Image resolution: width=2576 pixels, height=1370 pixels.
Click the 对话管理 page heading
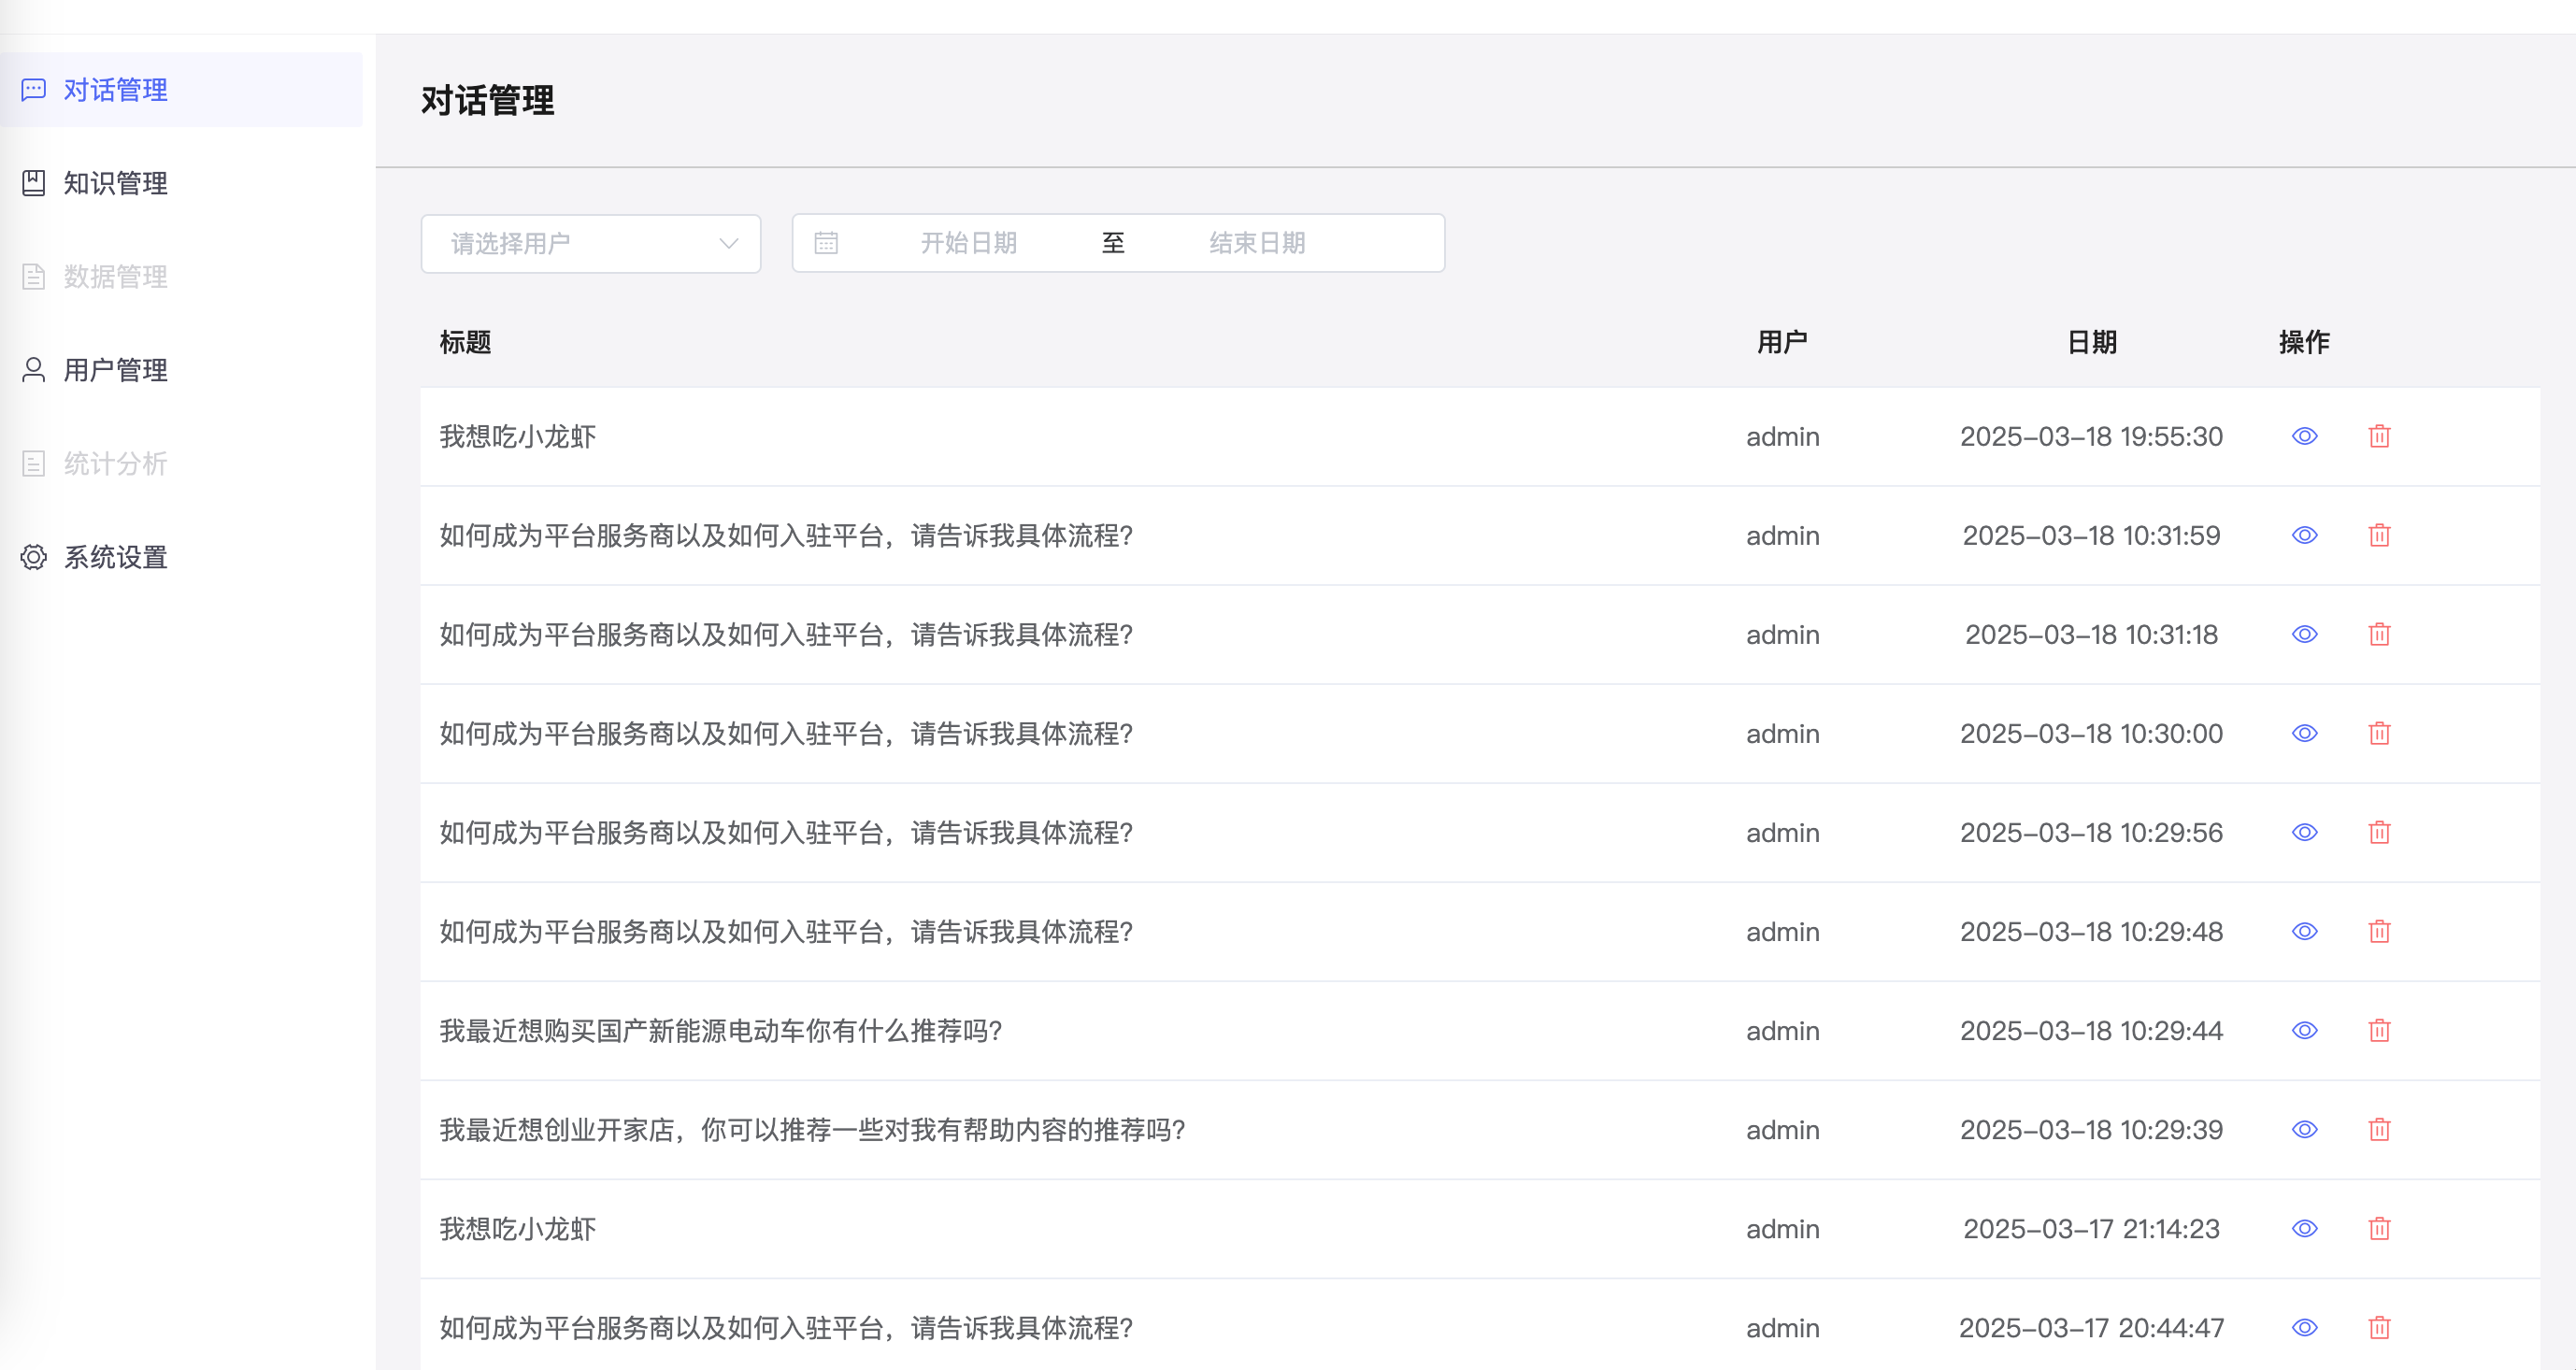[x=487, y=100]
